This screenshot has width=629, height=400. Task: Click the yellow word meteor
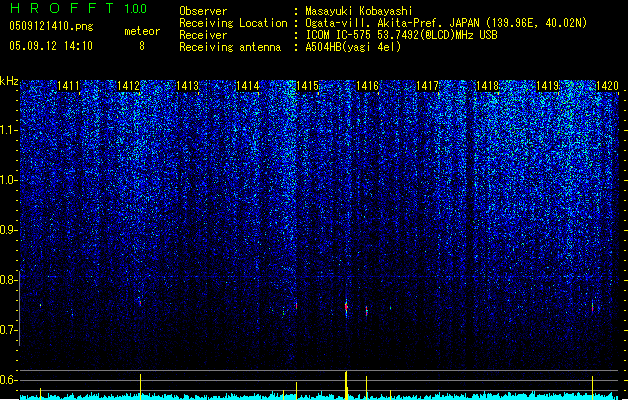coord(142,31)
